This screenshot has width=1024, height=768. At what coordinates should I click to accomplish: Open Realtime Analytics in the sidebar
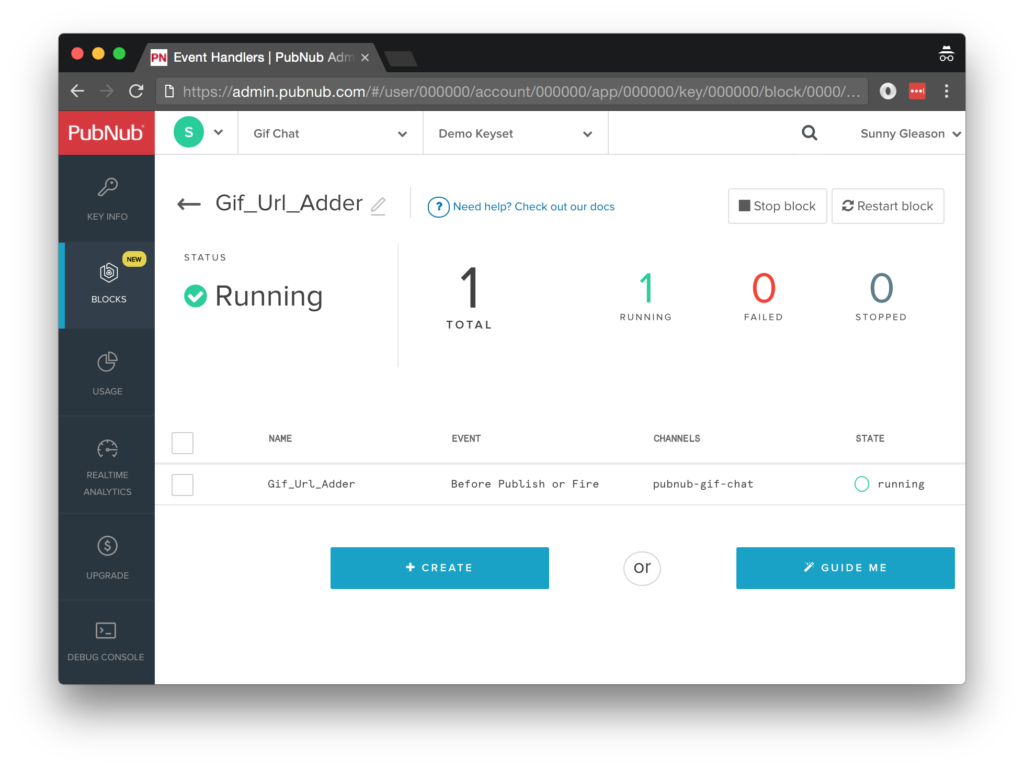[x=107, y=465]
